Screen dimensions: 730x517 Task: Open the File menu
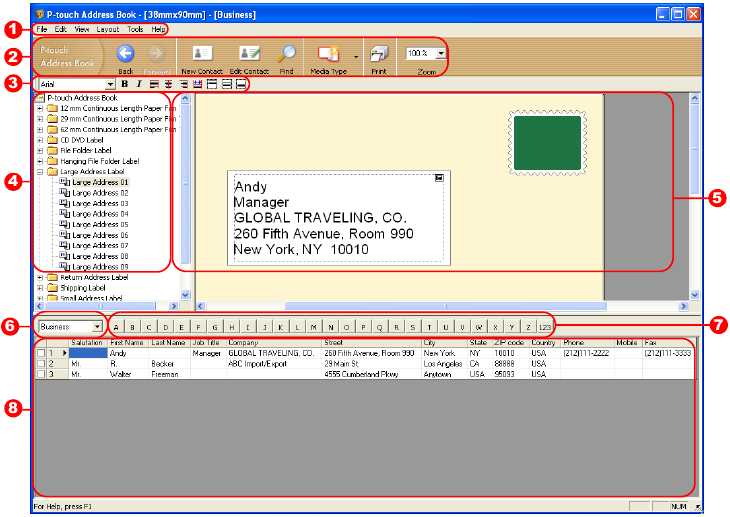click(x=41, y=29)
